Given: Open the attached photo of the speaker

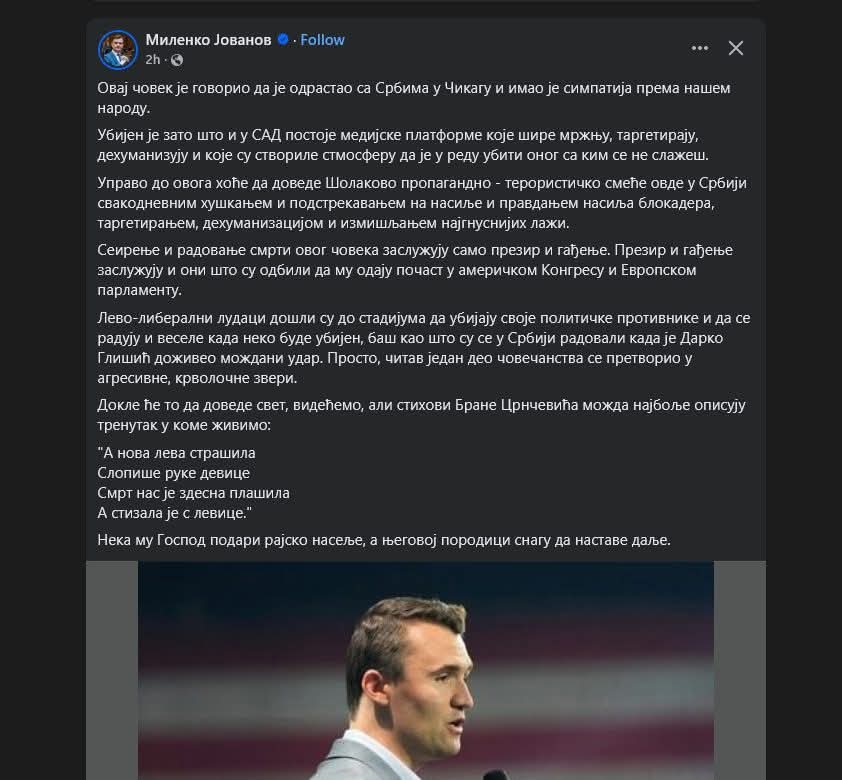Looking at the screenshot, I should pos(425,670).
